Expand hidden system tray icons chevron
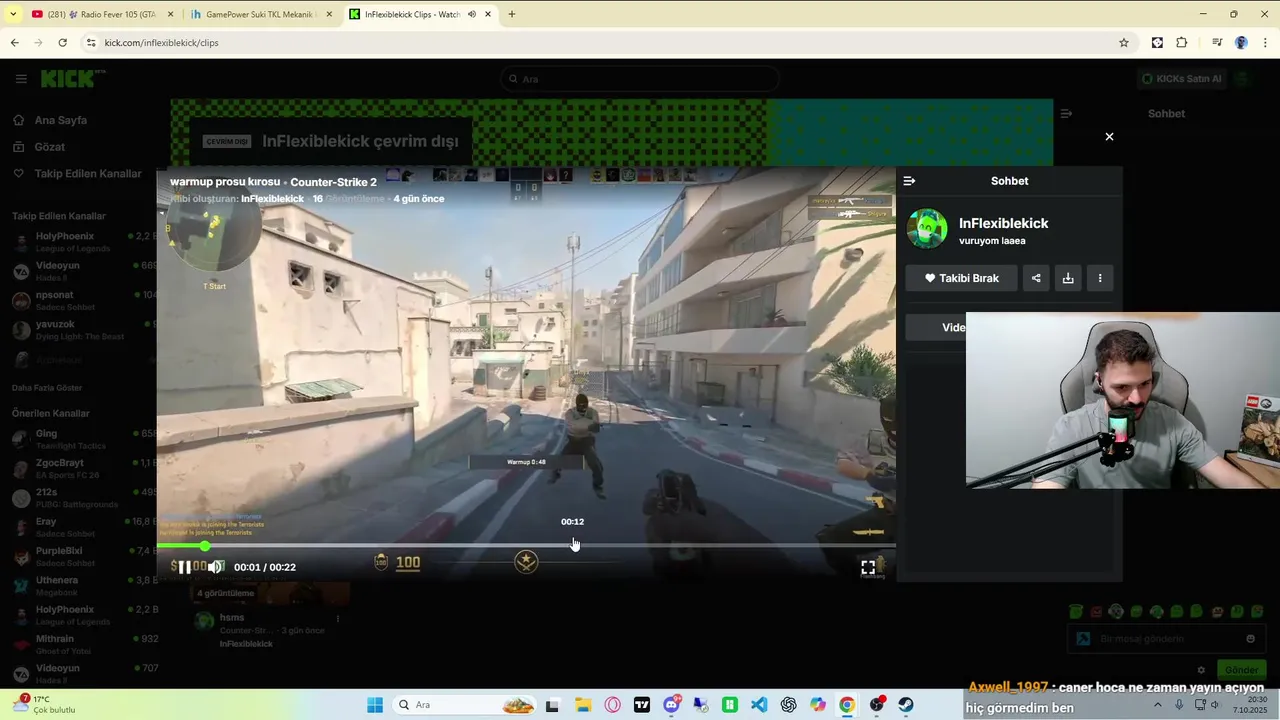Viewport: 1280px width, 720px height. pos(1158,705)
